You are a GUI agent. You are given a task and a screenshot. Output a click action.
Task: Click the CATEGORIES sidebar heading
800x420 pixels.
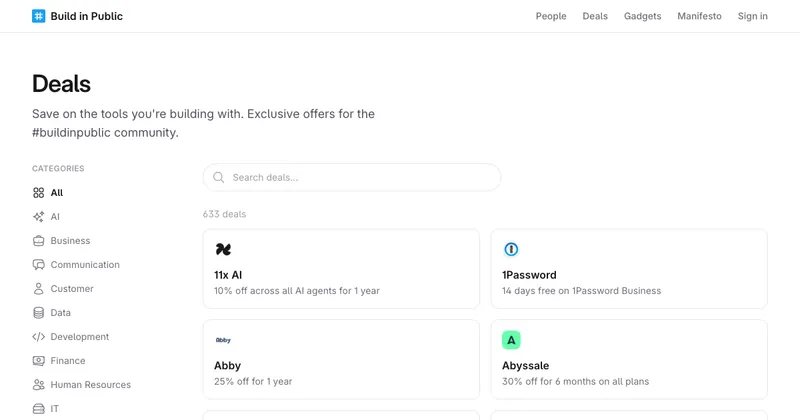tap(58, 168)
